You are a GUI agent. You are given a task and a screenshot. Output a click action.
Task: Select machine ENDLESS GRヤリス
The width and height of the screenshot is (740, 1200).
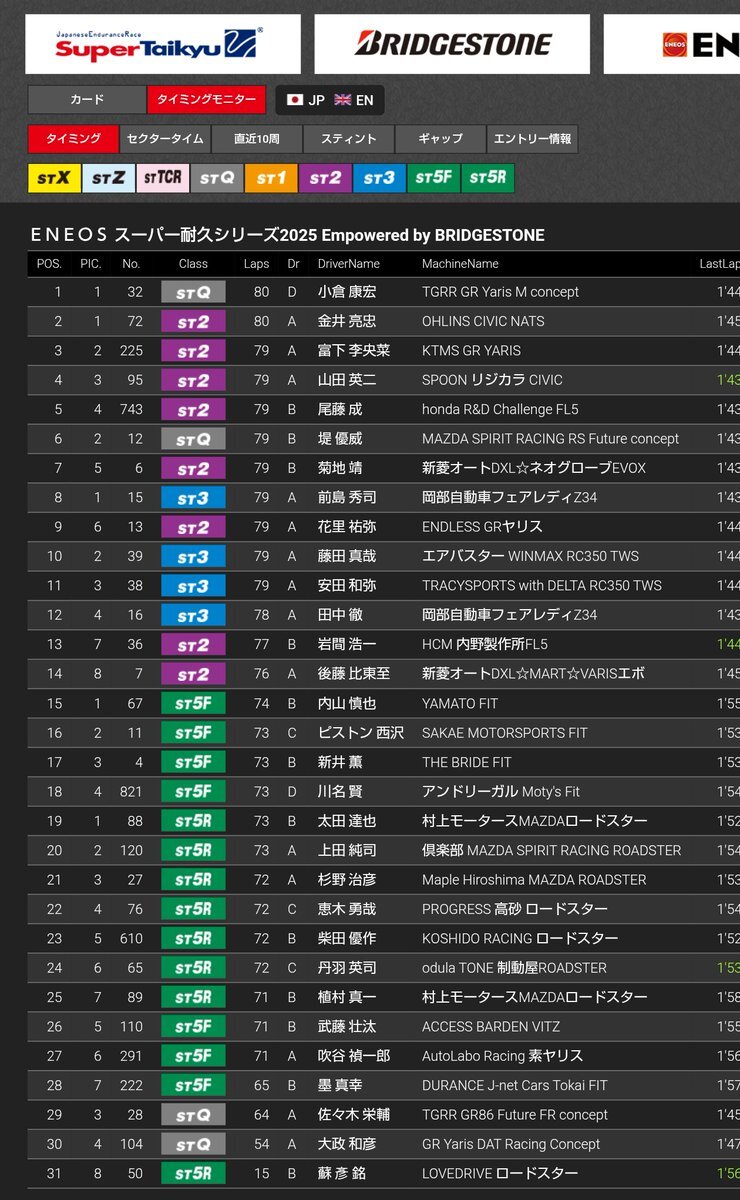tap(482, 527)
